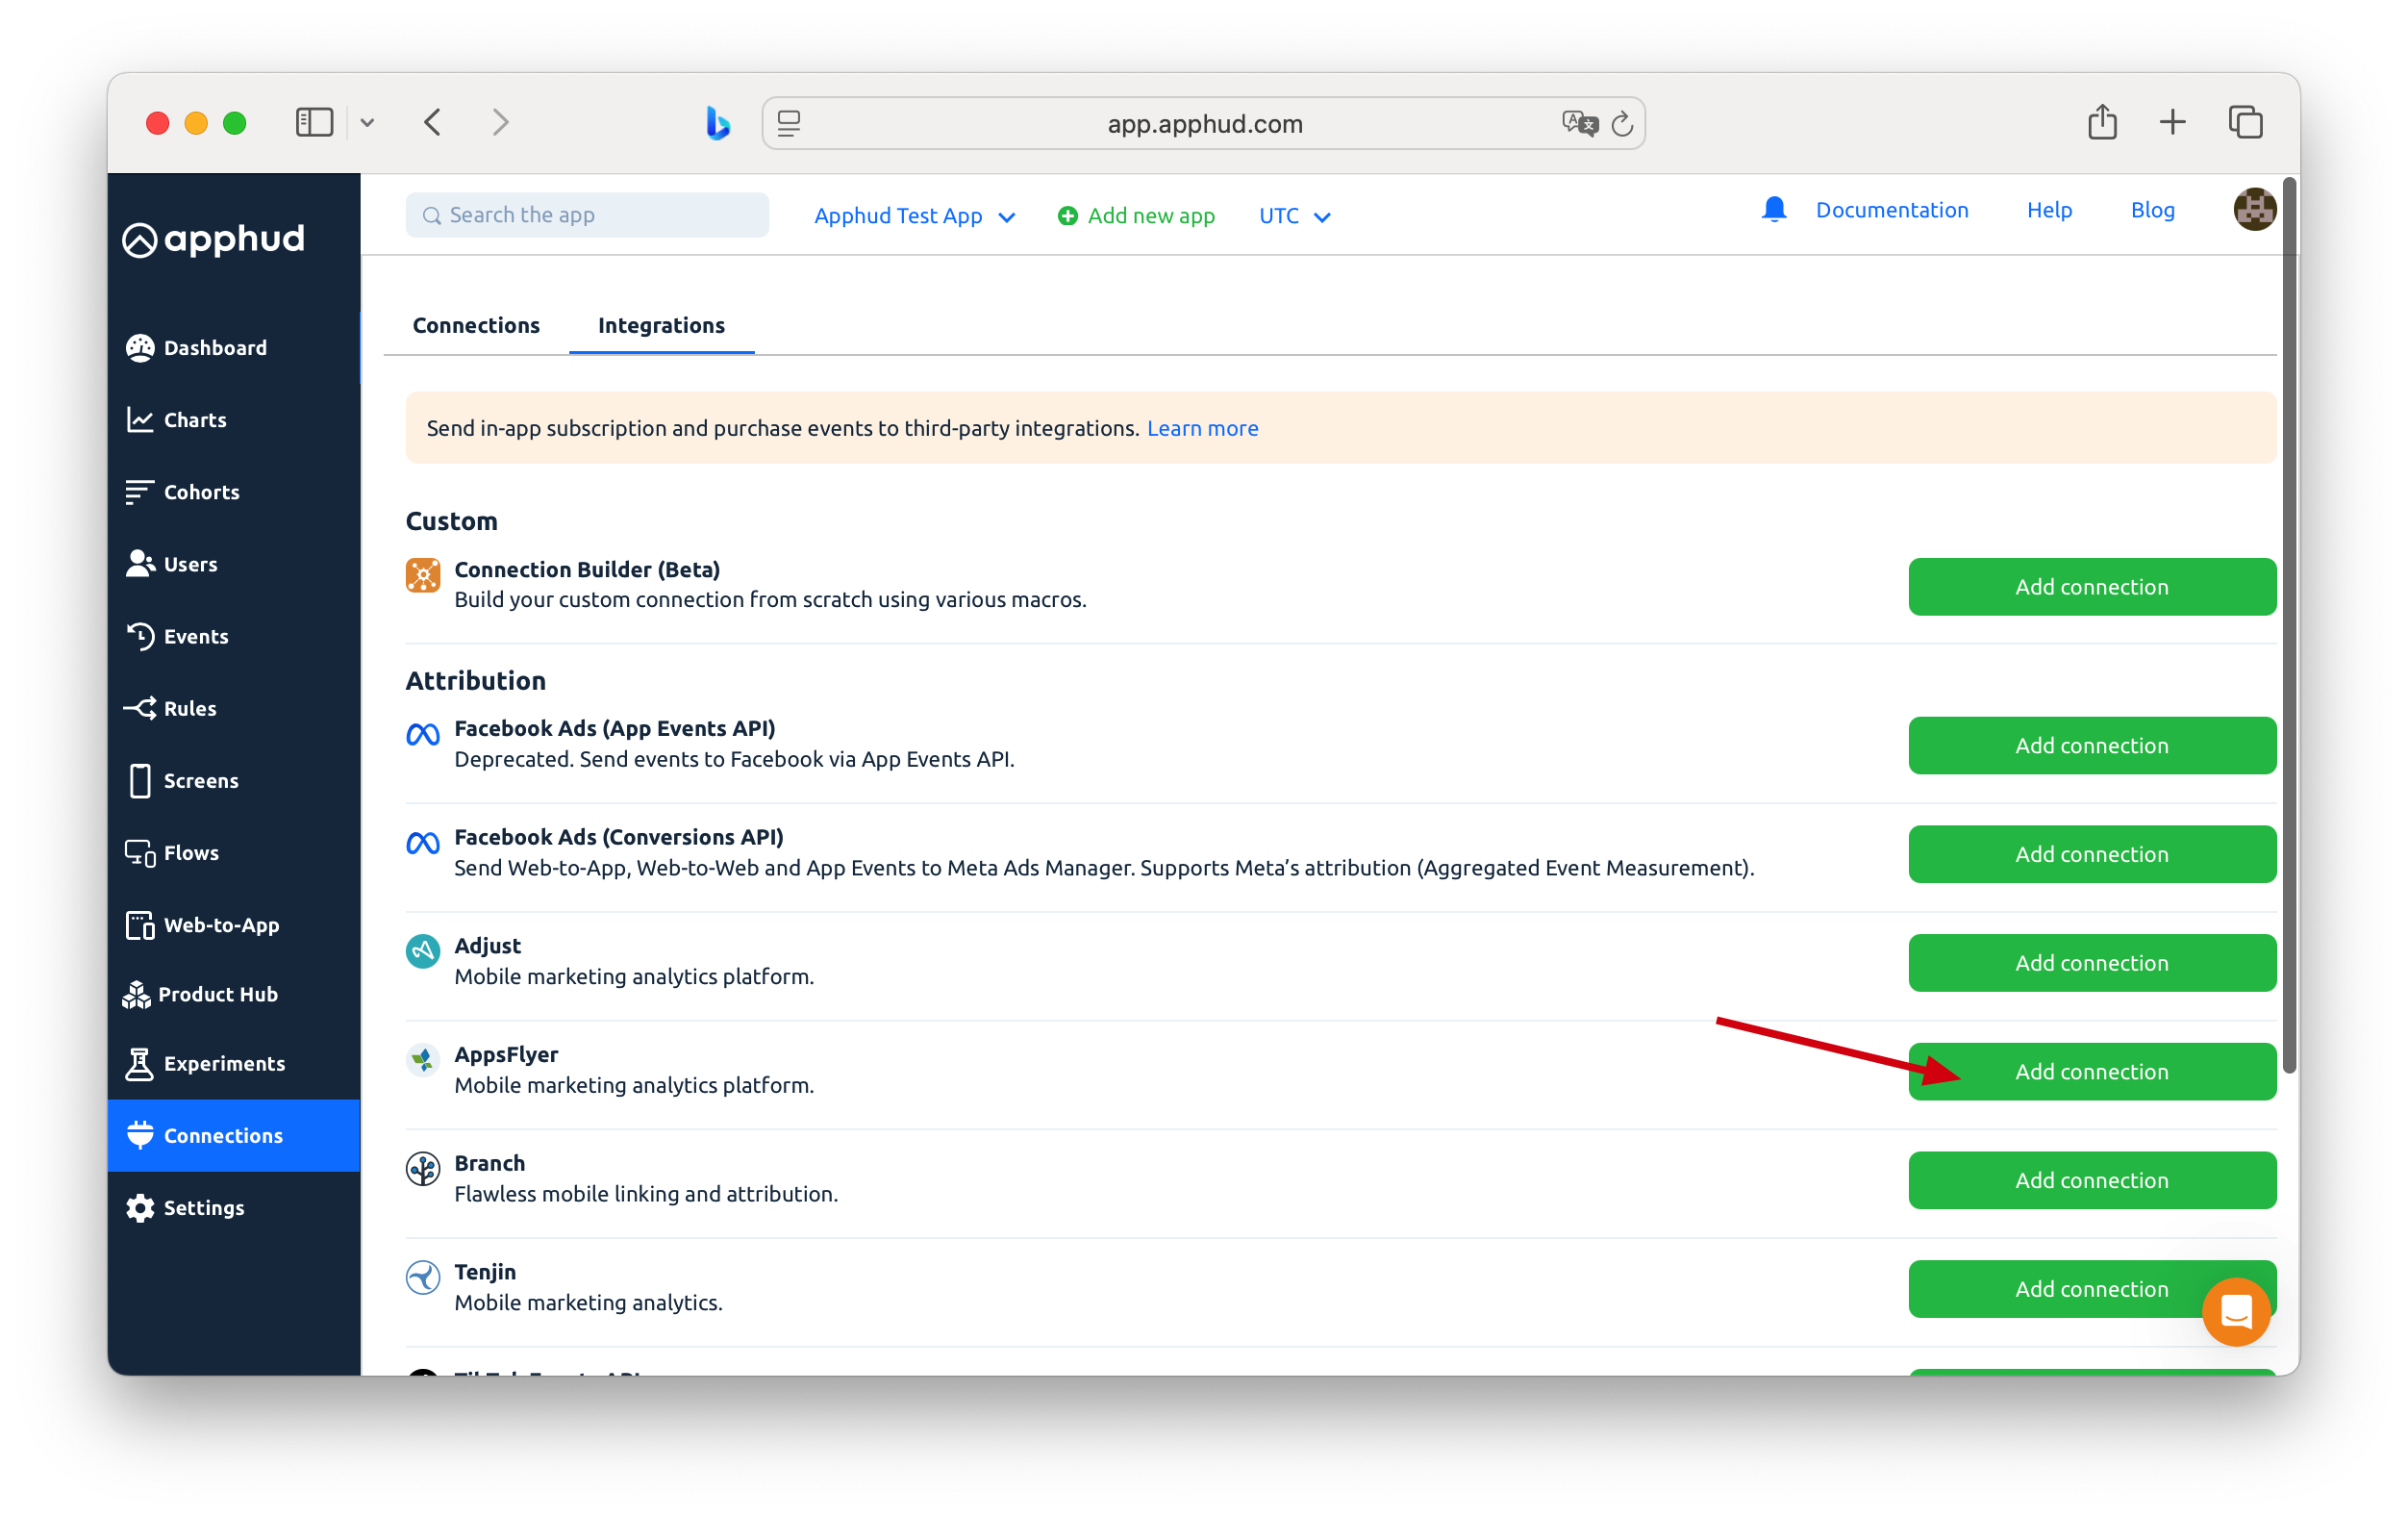Click the page vertical scrollbar
This screenshot has height=1518, width=2408.
2290,625
